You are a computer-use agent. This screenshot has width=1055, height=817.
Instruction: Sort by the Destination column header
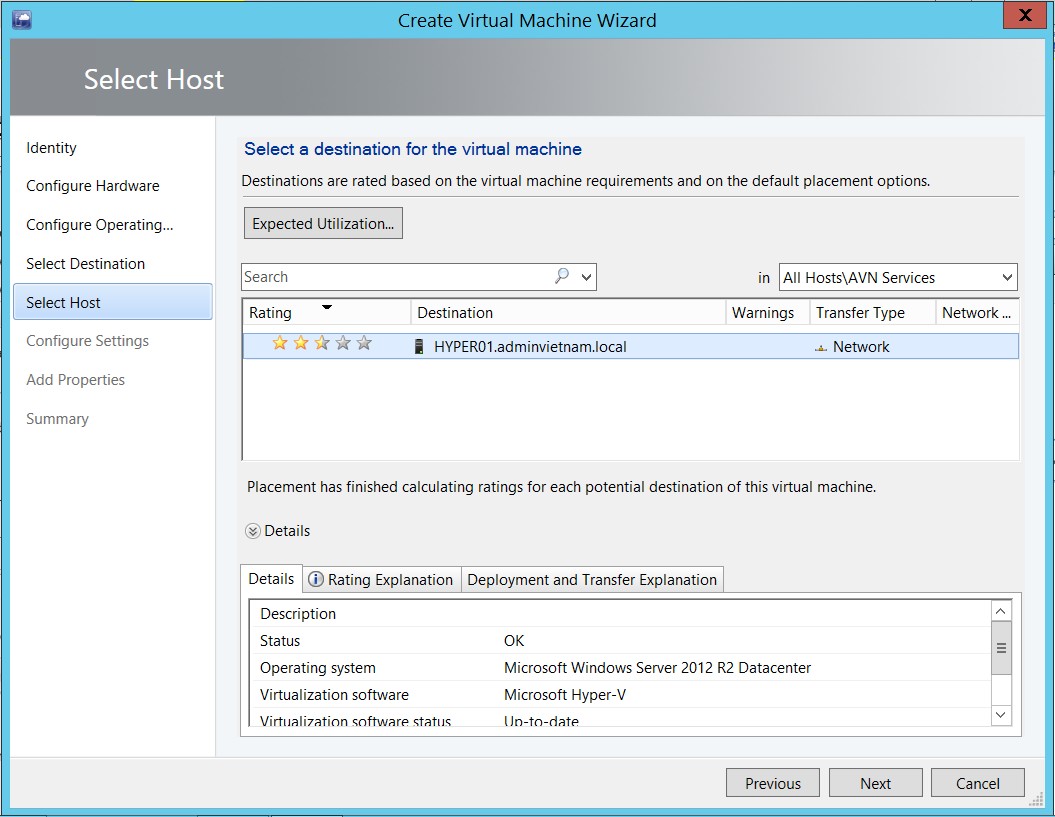click(568, 312)
